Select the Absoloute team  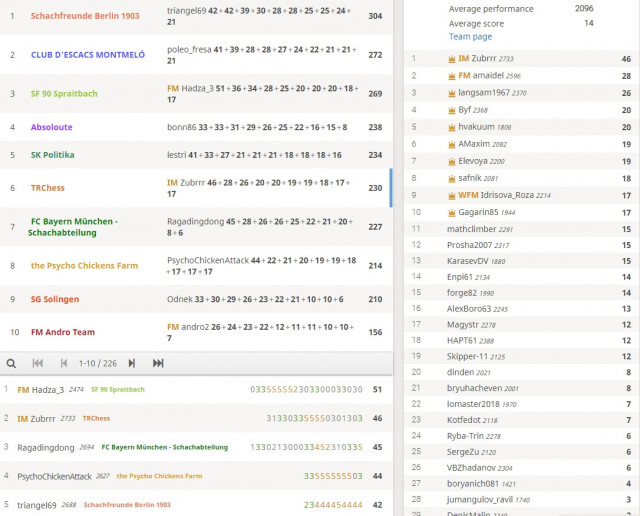(x=51, y=127)
